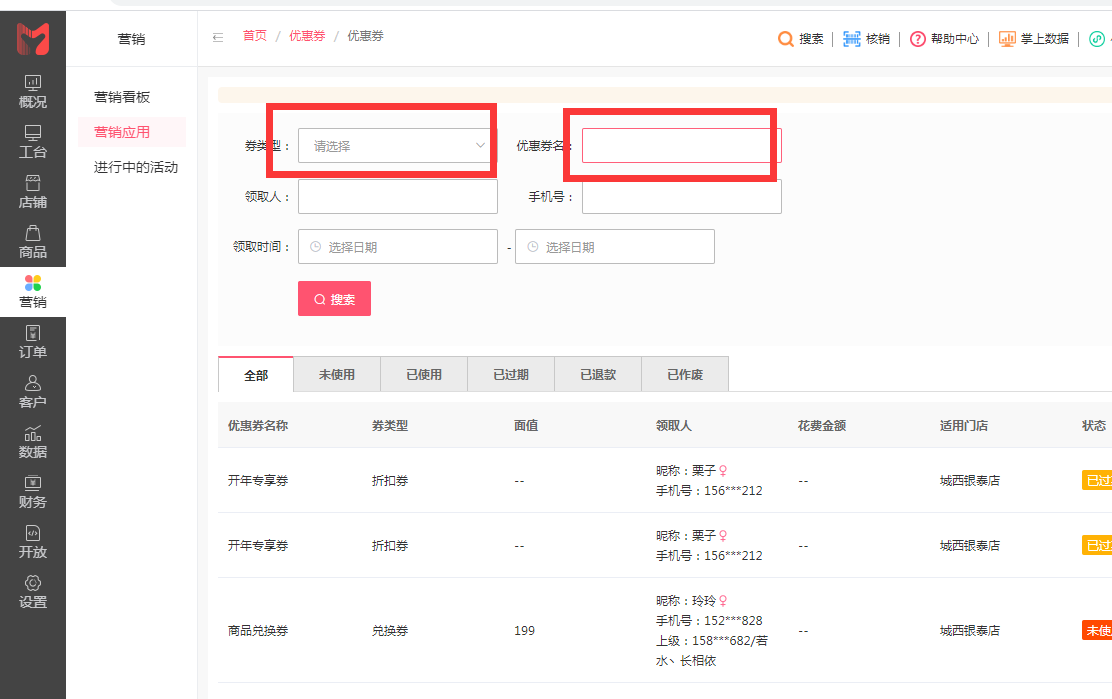Click the 适用门店 column header
The width and height of the screenshot is (1112, 699).
(x=964, y=425)
